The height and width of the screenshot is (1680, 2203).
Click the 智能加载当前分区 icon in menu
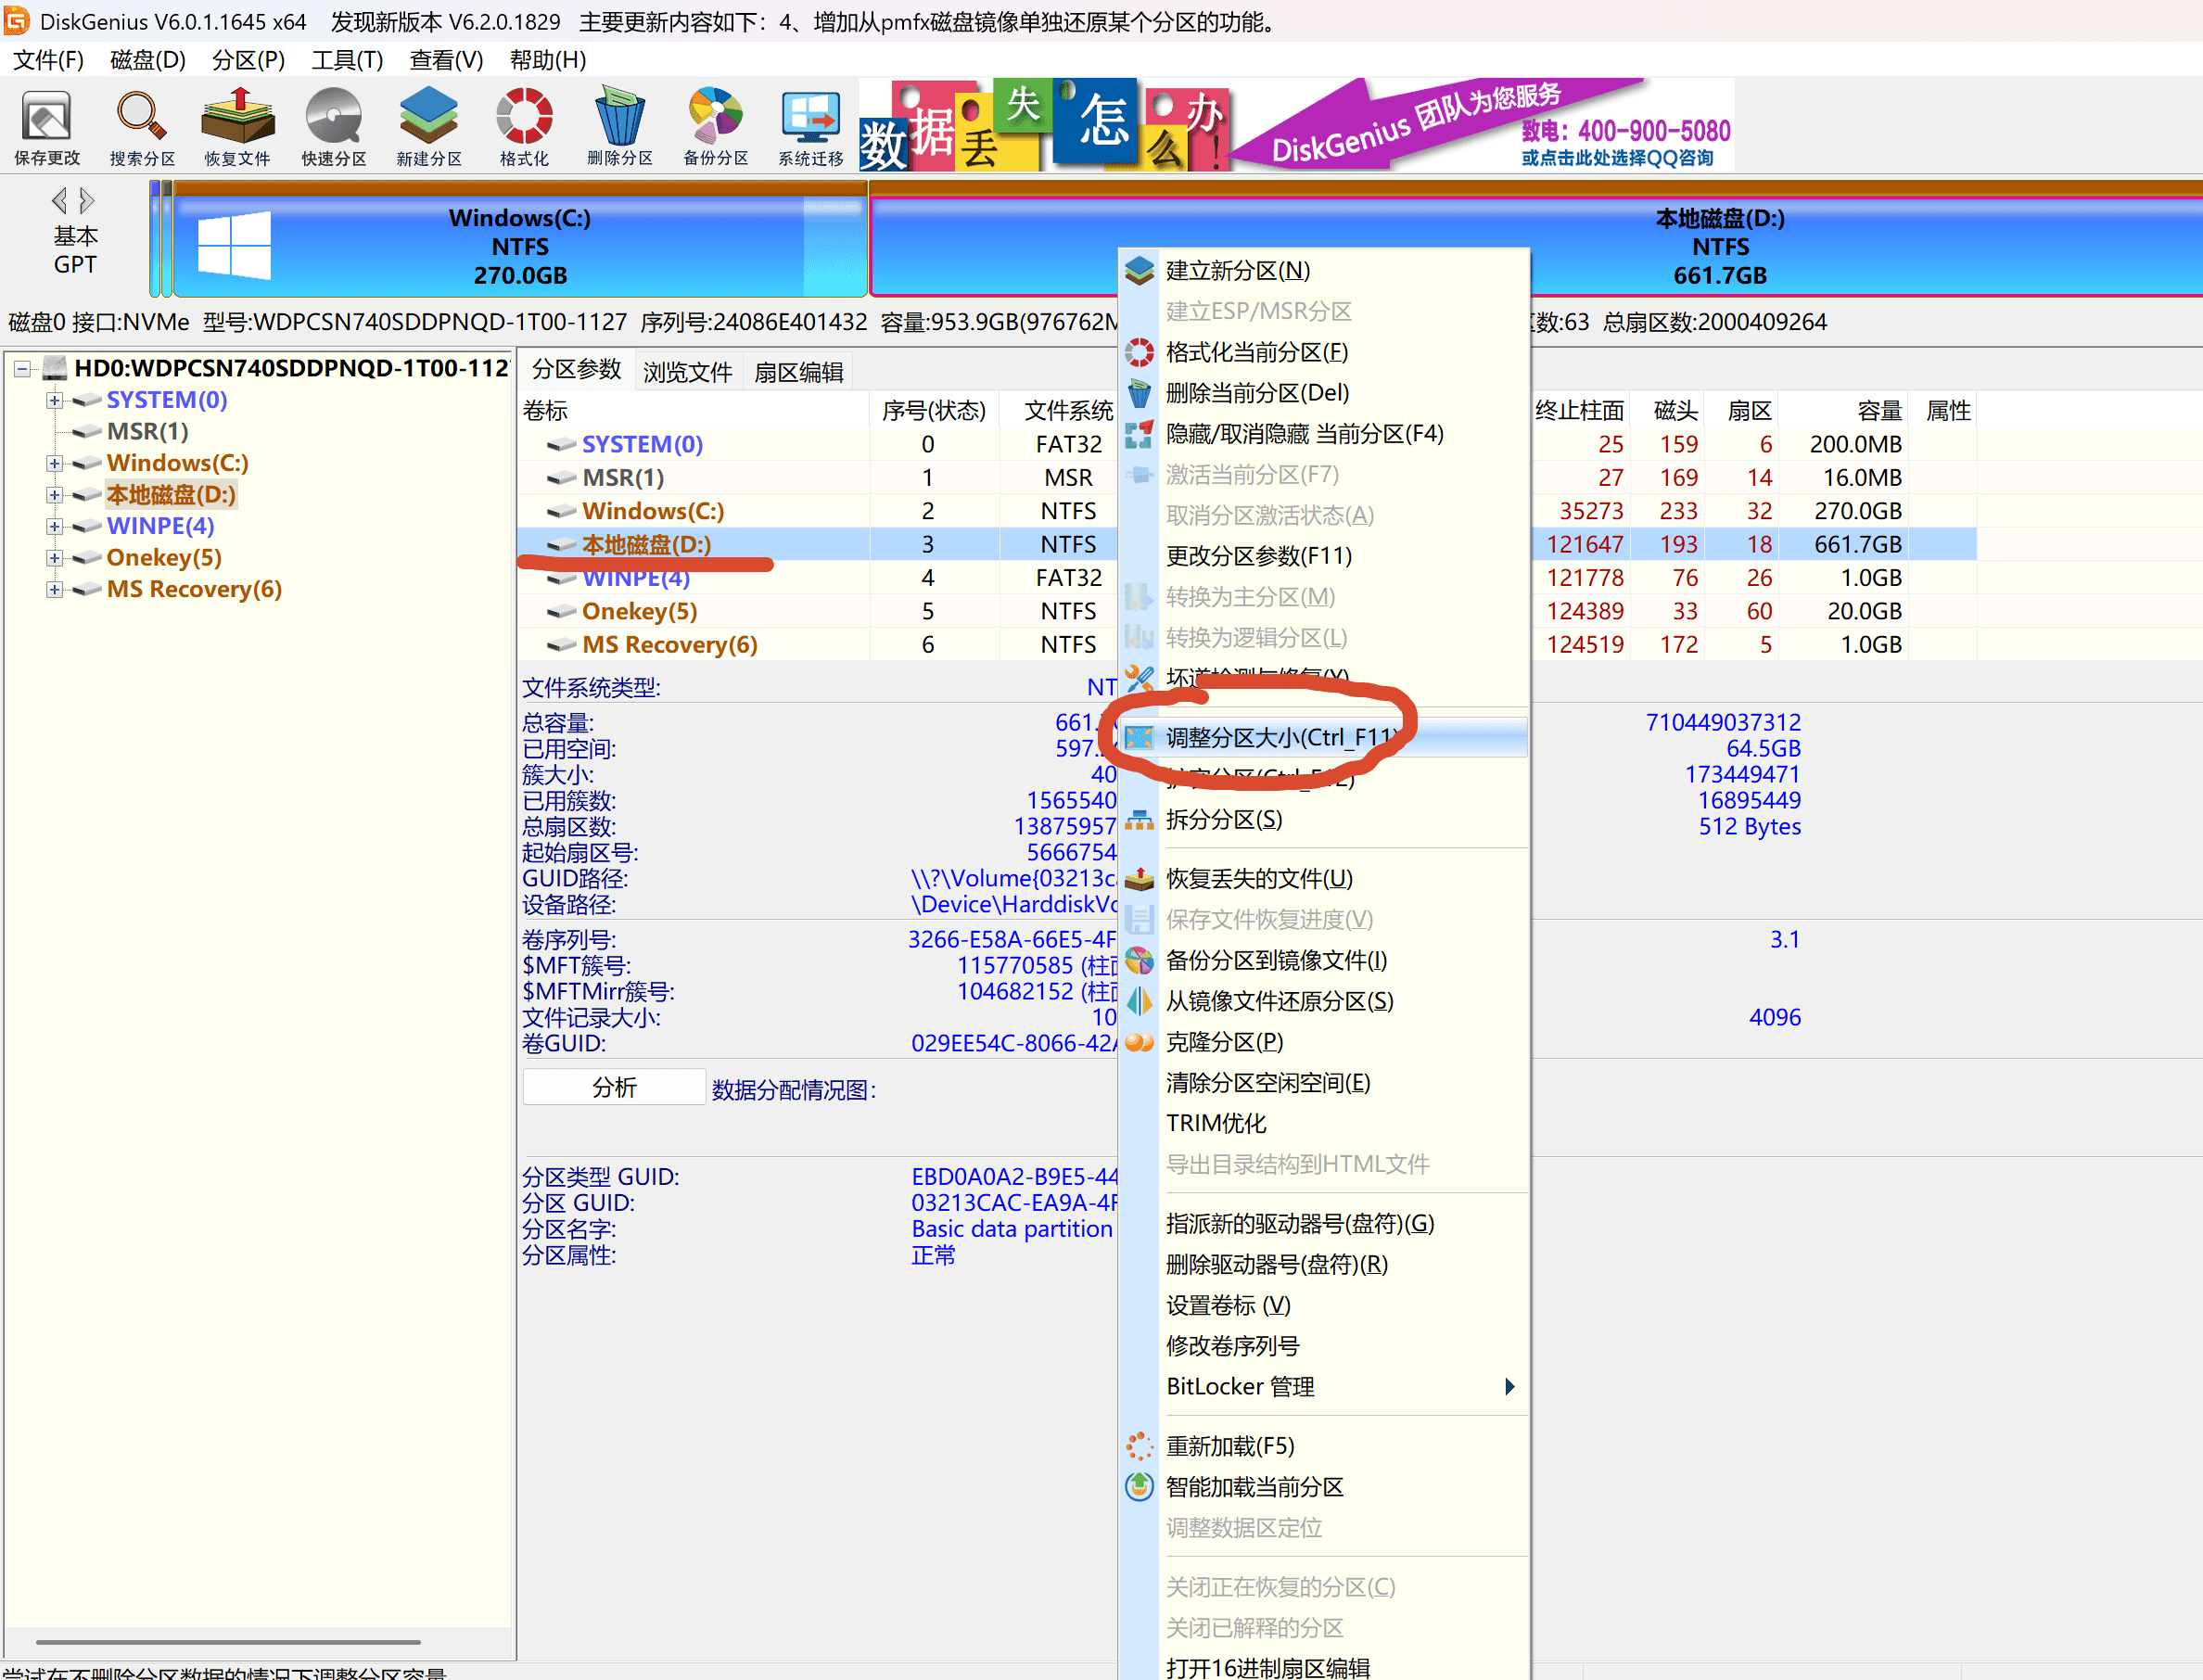[1139, 1487]
